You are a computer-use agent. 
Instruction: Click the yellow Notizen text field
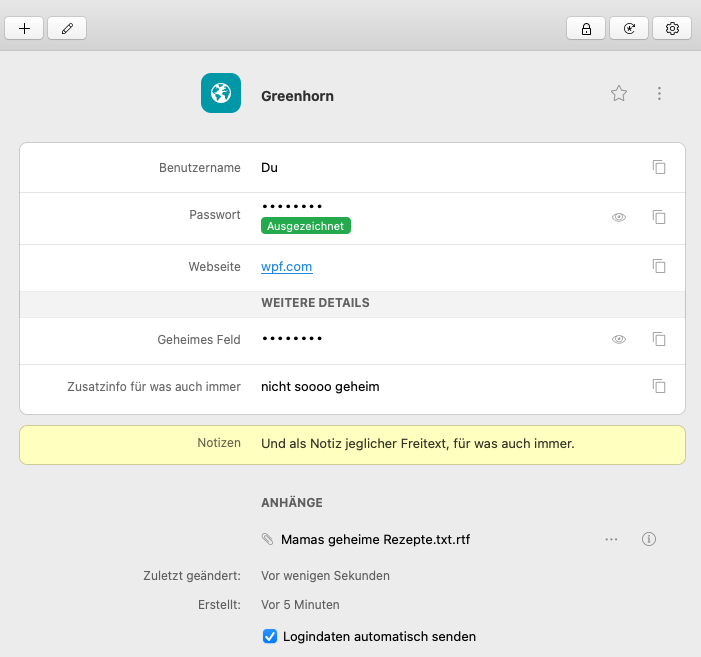pyautogui.click(x=418, y=443)
